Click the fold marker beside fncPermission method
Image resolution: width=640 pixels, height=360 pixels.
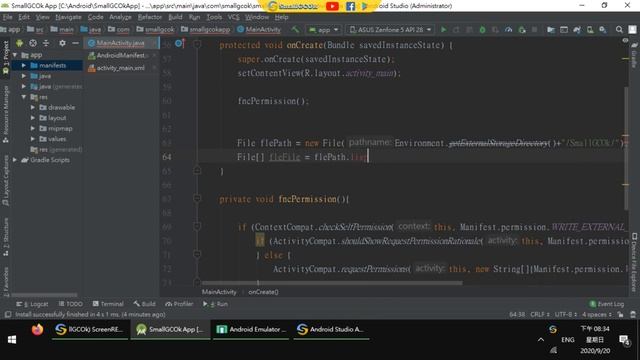(x=197, y=199)
